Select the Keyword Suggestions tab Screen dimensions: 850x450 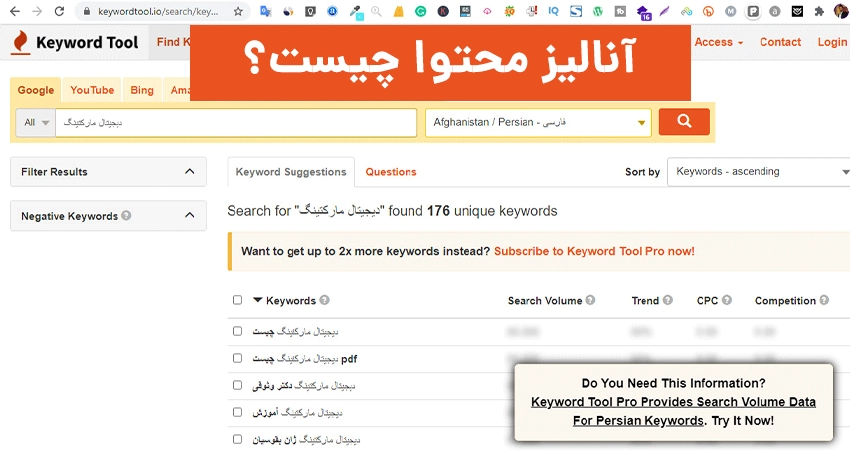click(291, 172)
